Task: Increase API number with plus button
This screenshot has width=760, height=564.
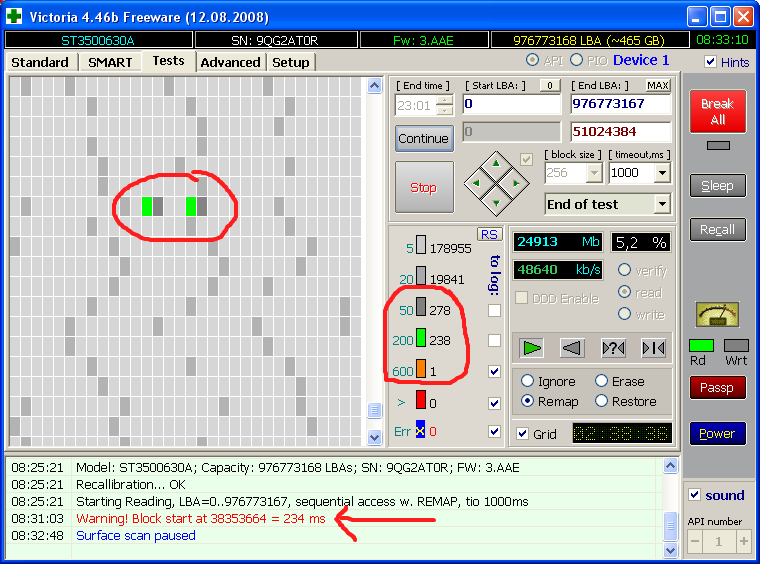Action: coord(744,541)
